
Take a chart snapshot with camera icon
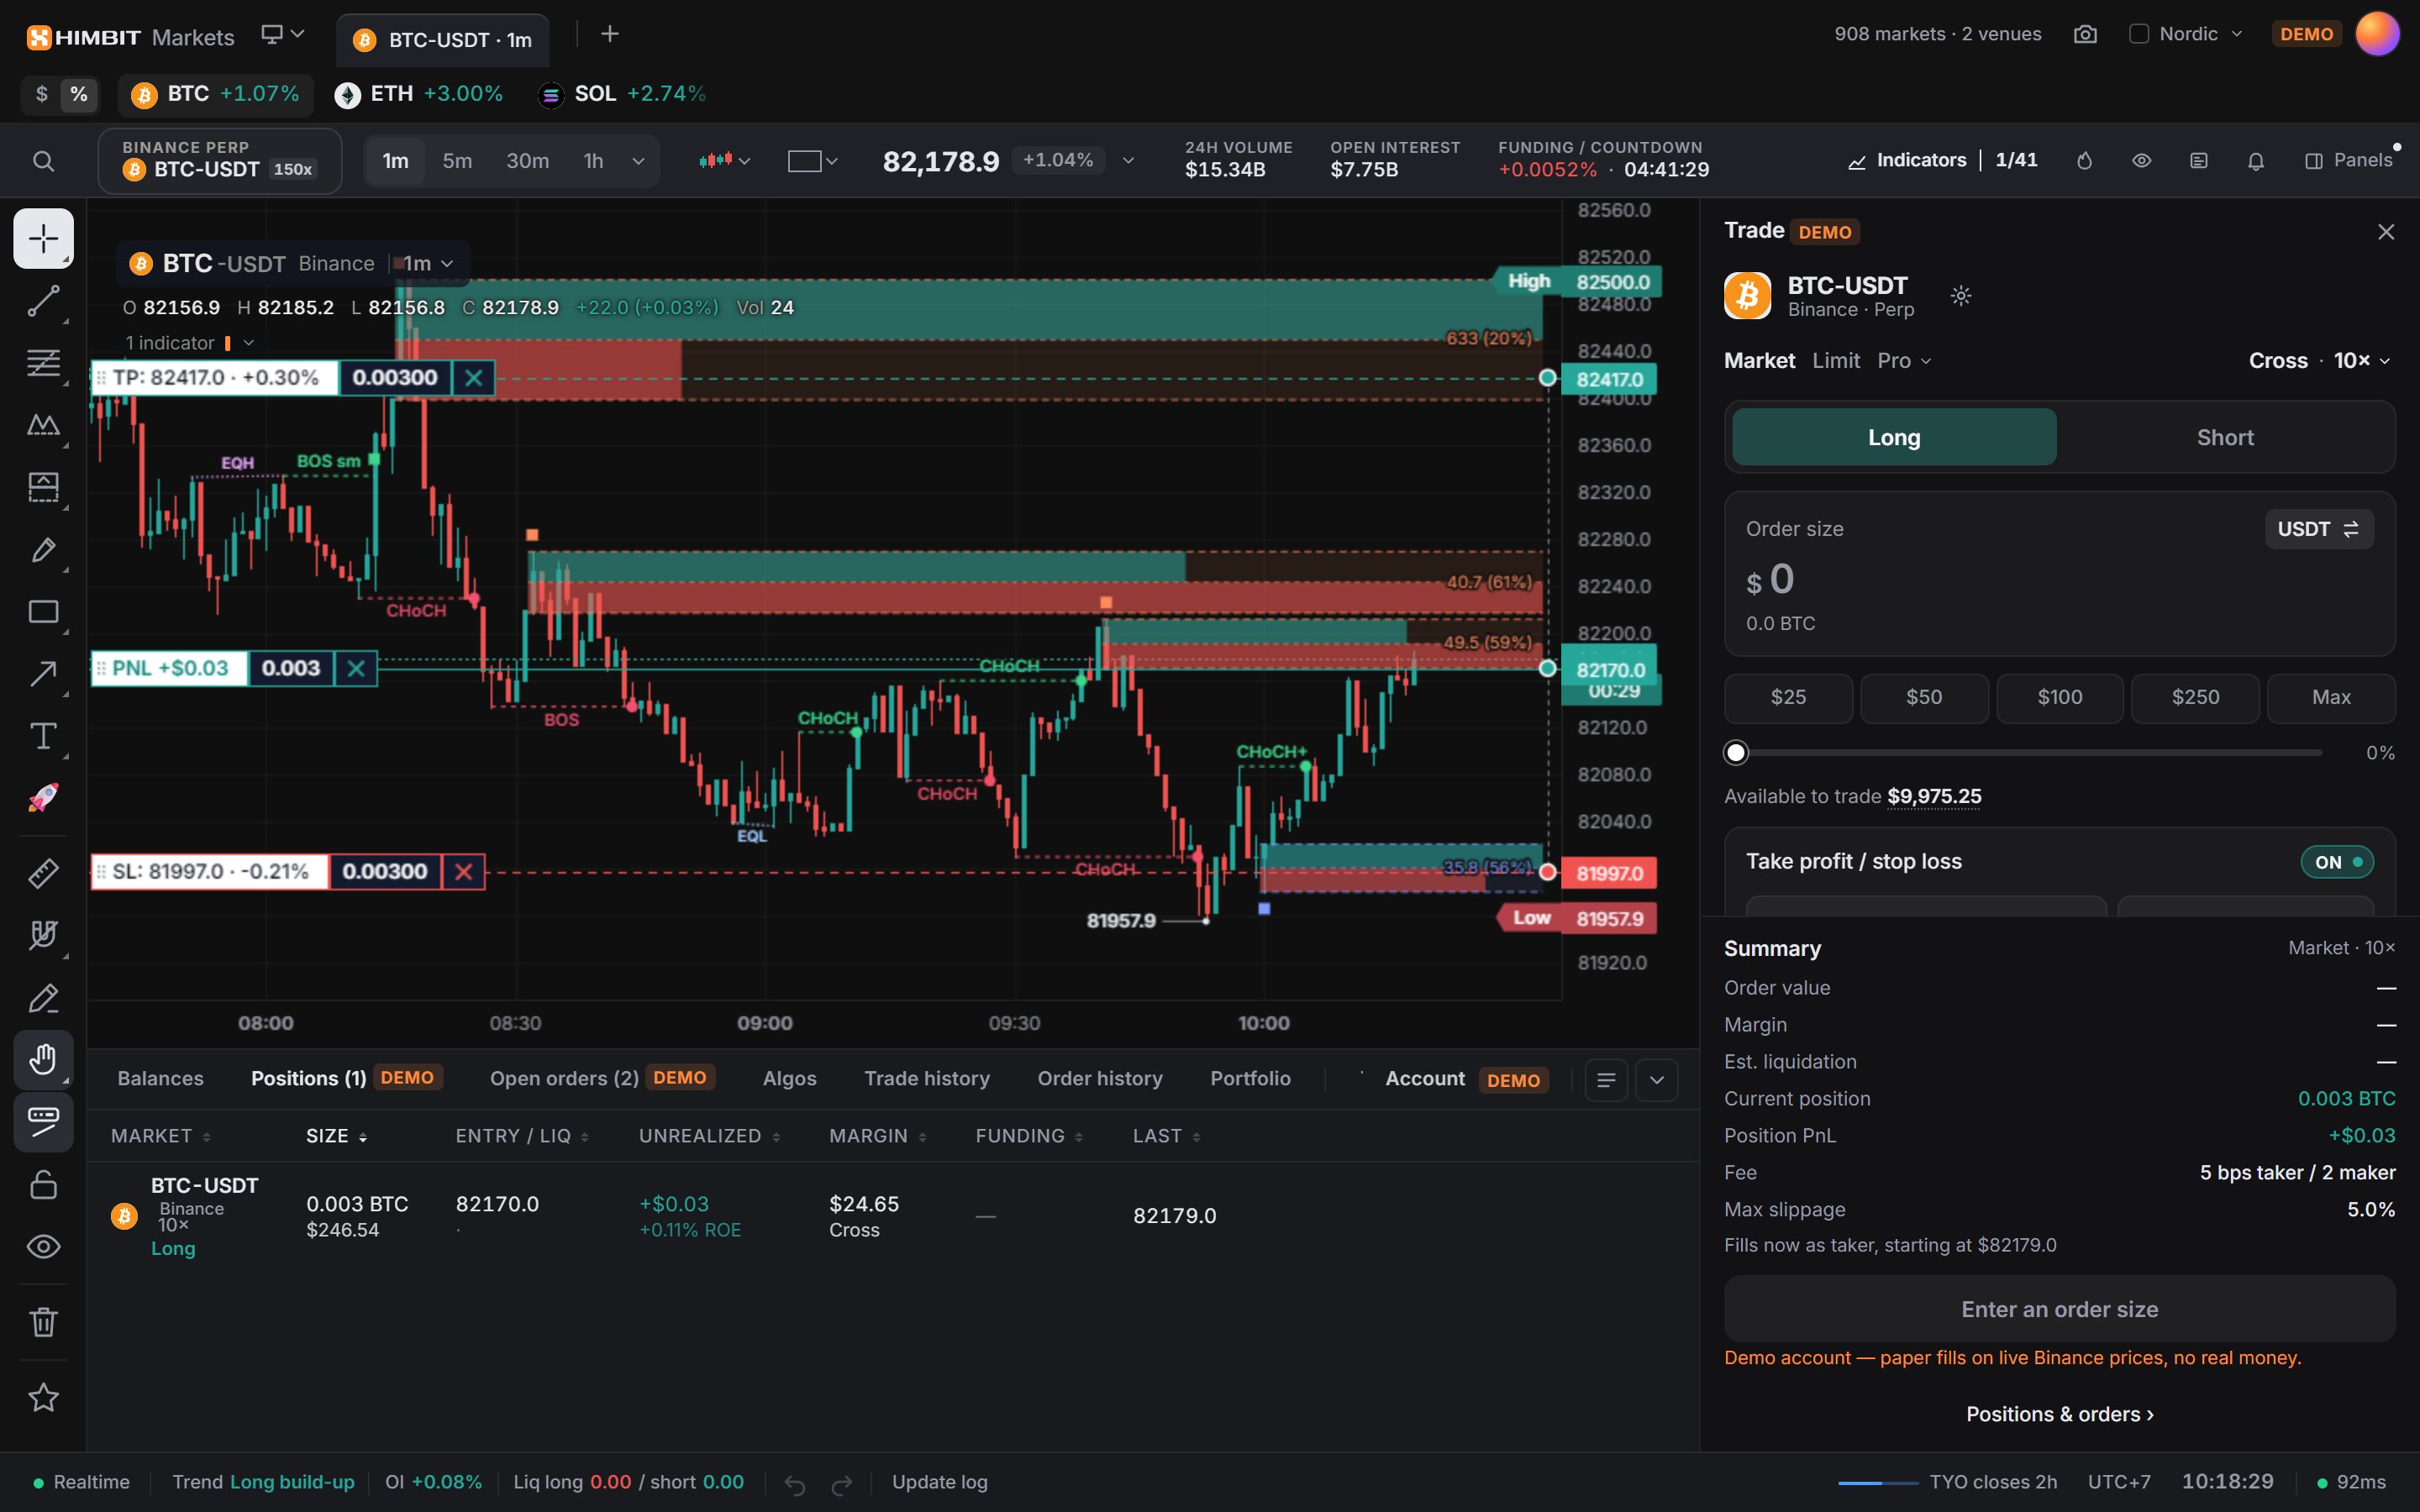click(x=2085, y=34)
